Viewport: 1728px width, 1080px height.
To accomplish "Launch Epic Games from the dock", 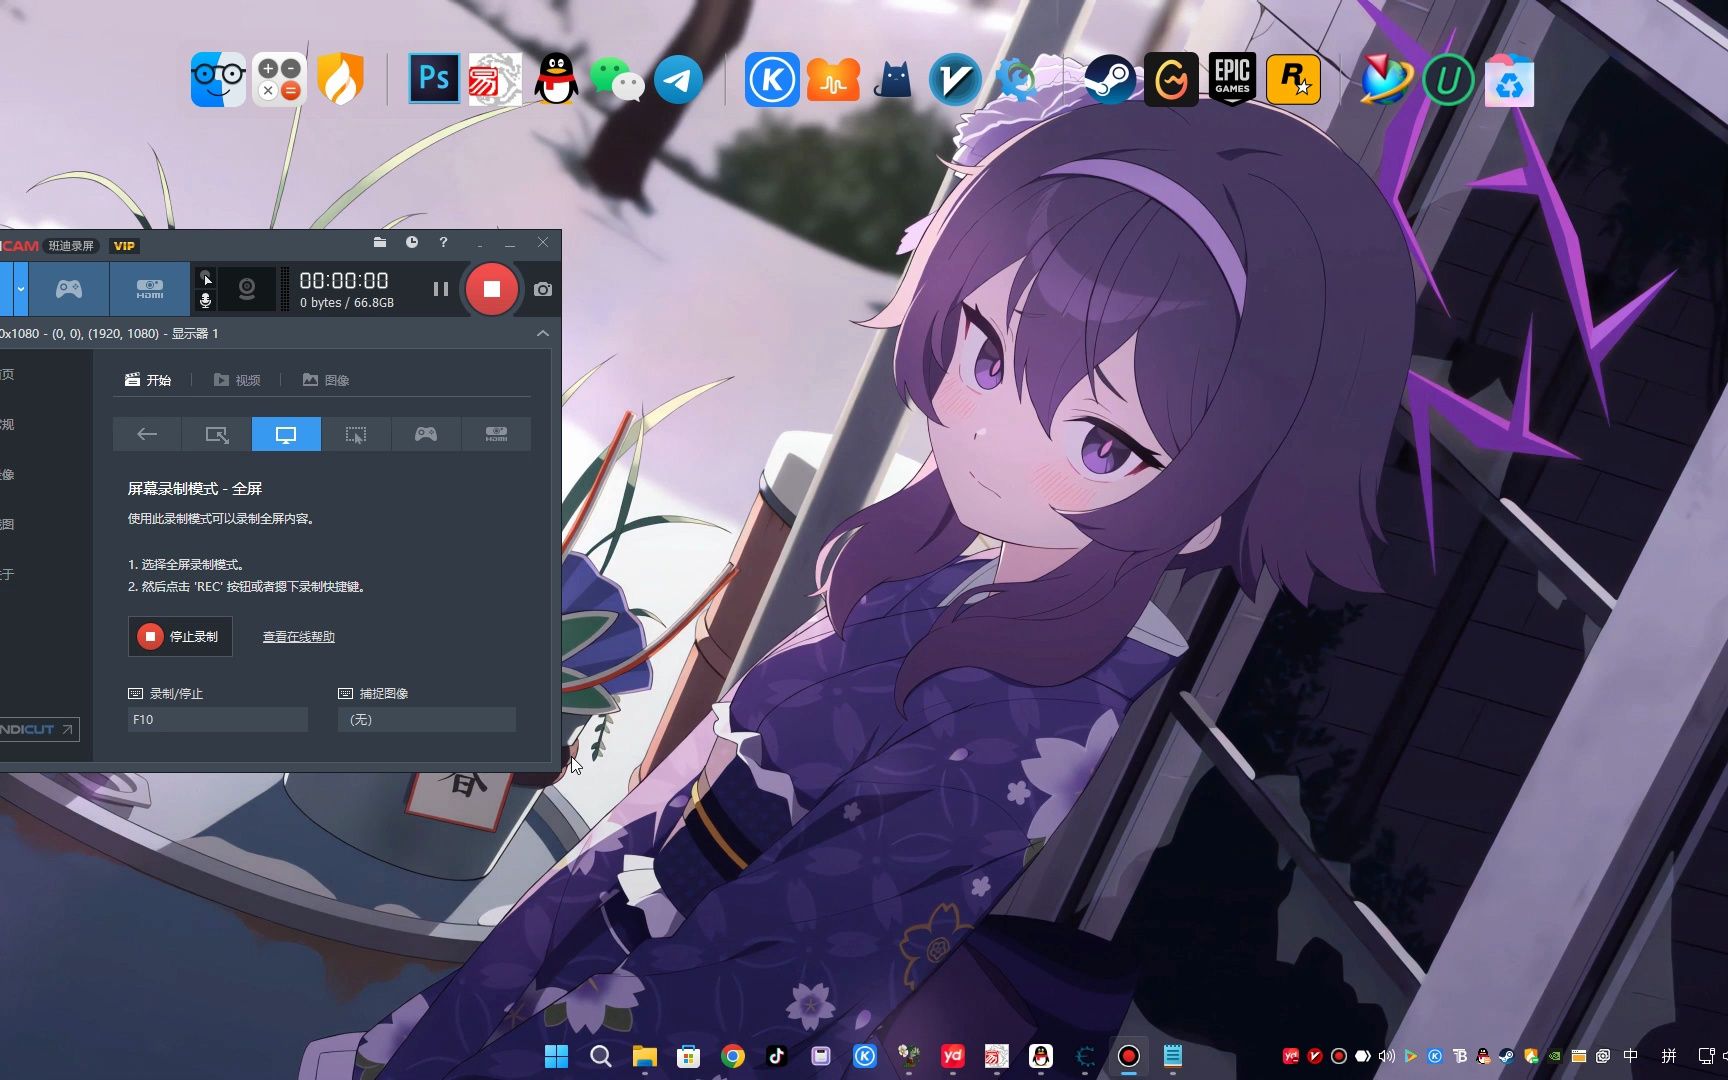I will (1232, 79).
